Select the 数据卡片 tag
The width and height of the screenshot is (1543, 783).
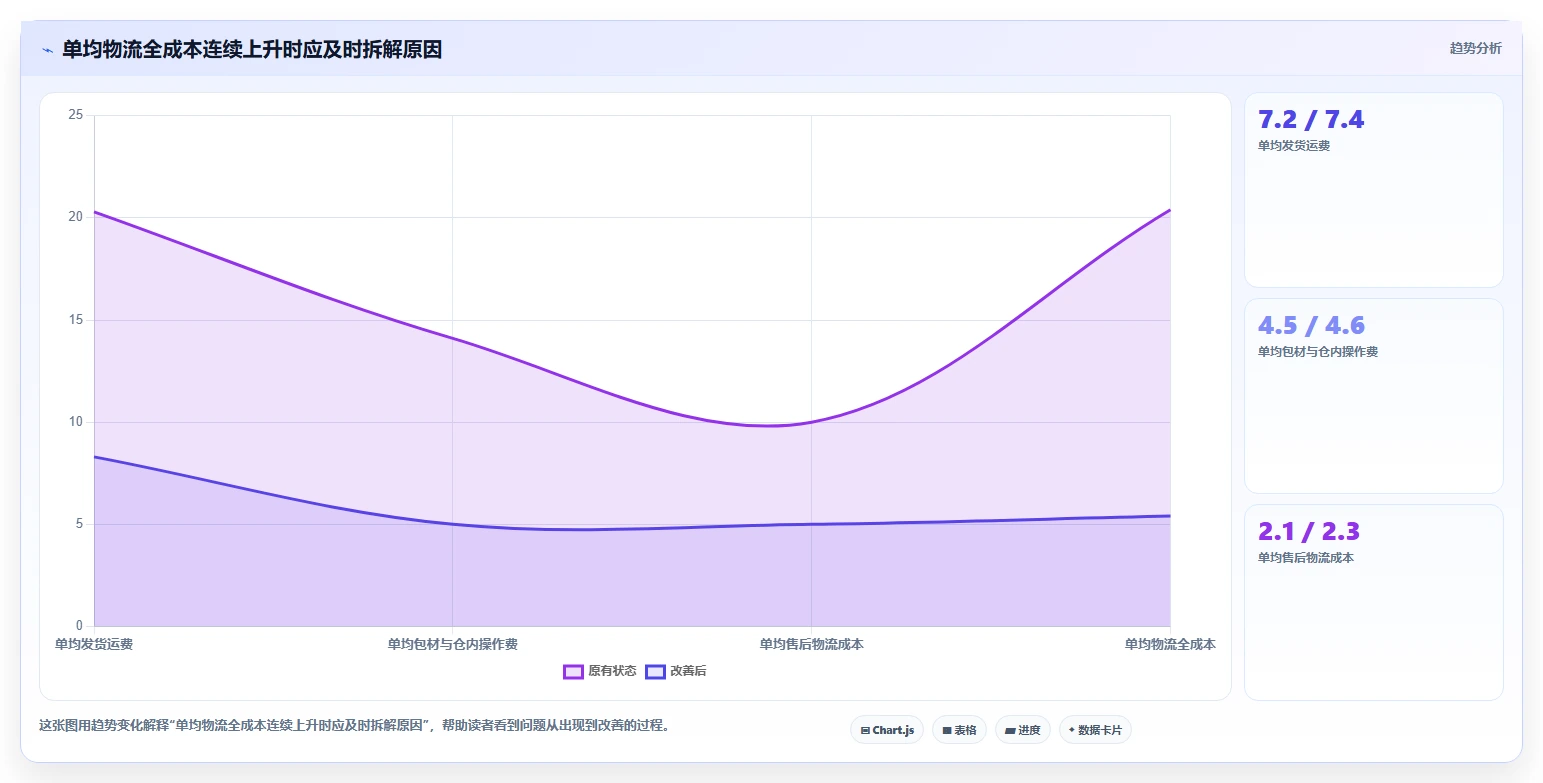(x=1095, y=730)
